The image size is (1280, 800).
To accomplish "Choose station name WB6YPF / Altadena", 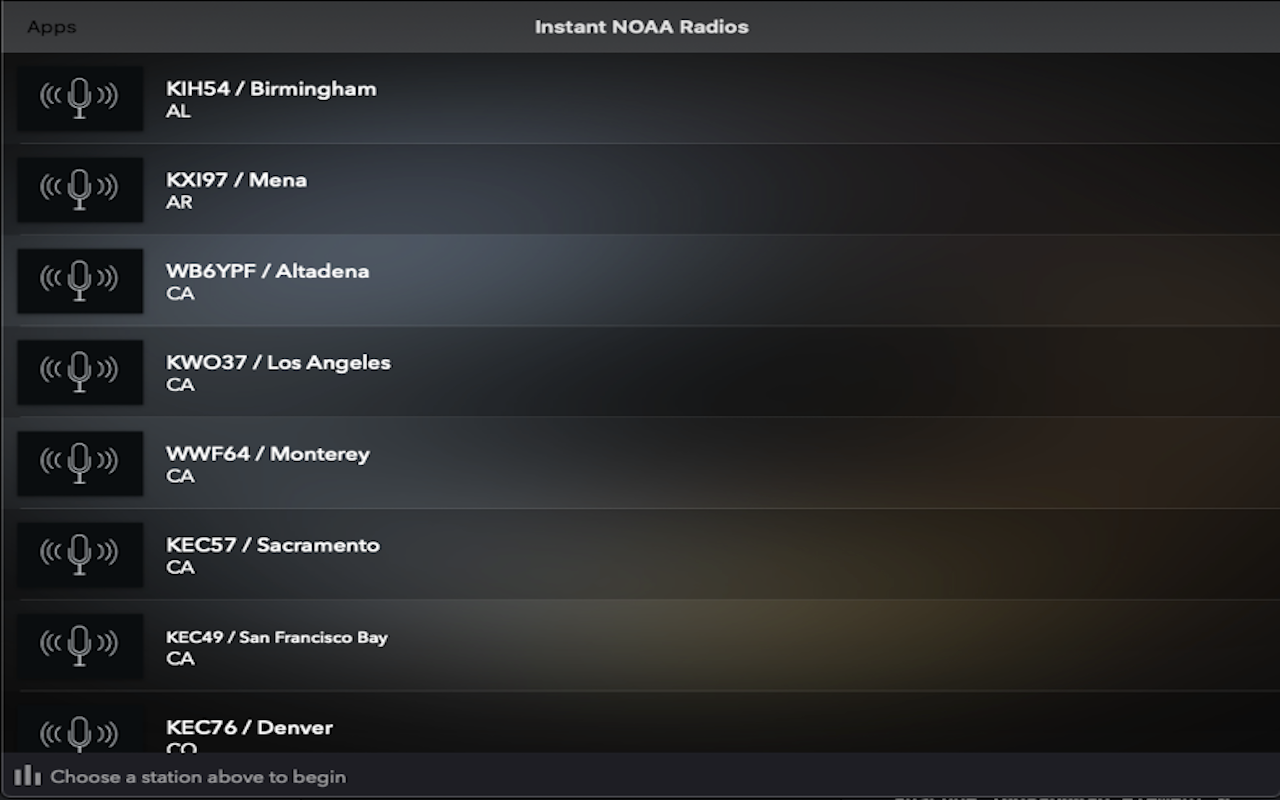I will point(267,271).
